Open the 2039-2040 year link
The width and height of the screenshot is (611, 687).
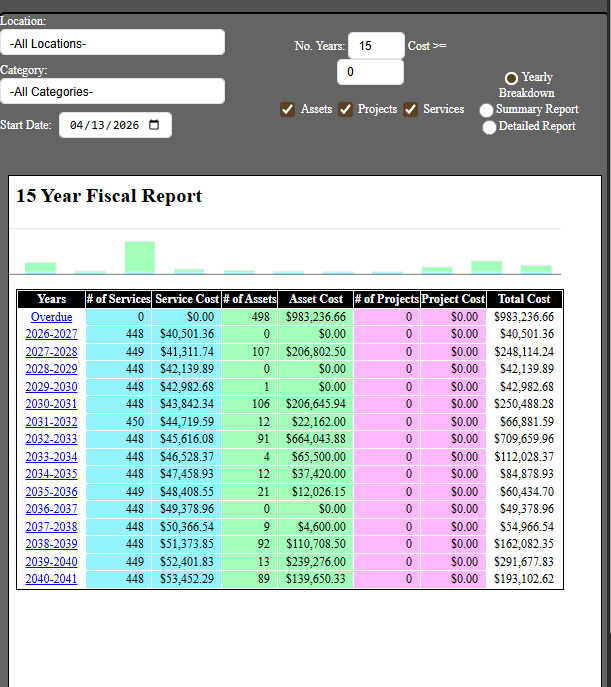click(51, 562)
